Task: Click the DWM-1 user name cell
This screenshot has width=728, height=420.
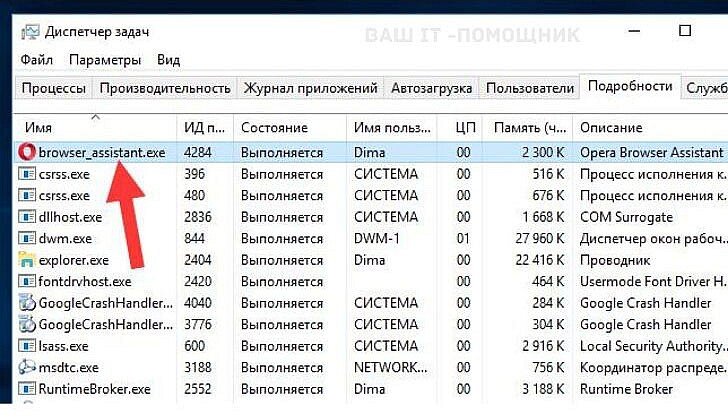Action: click(377, 239)
